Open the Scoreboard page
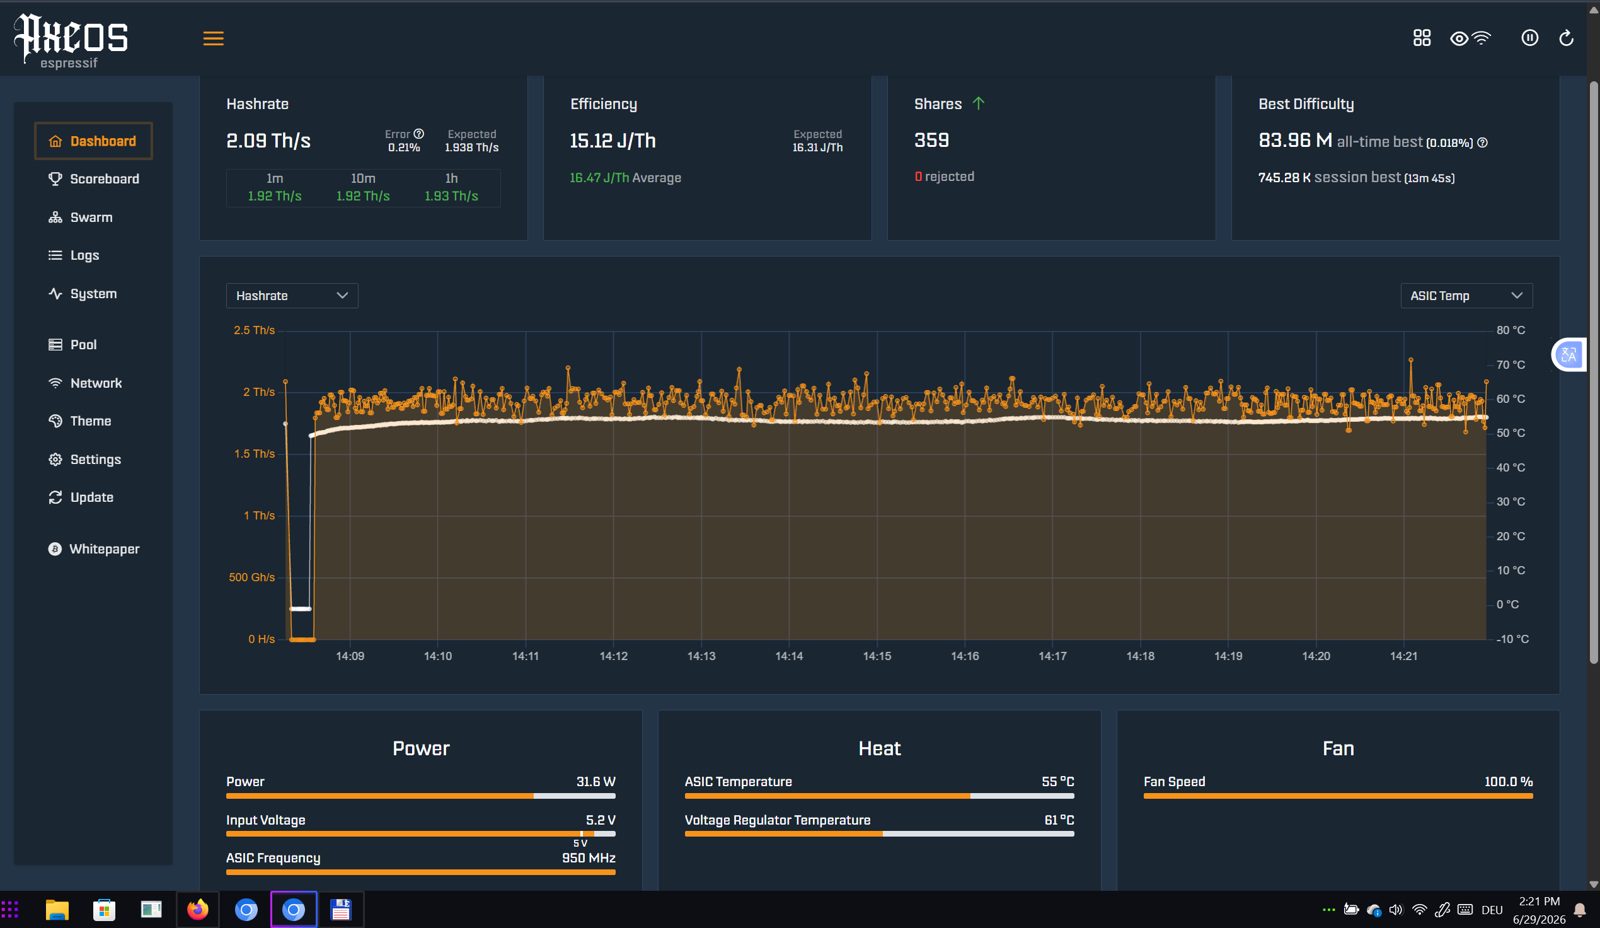 tap(94, 179)
